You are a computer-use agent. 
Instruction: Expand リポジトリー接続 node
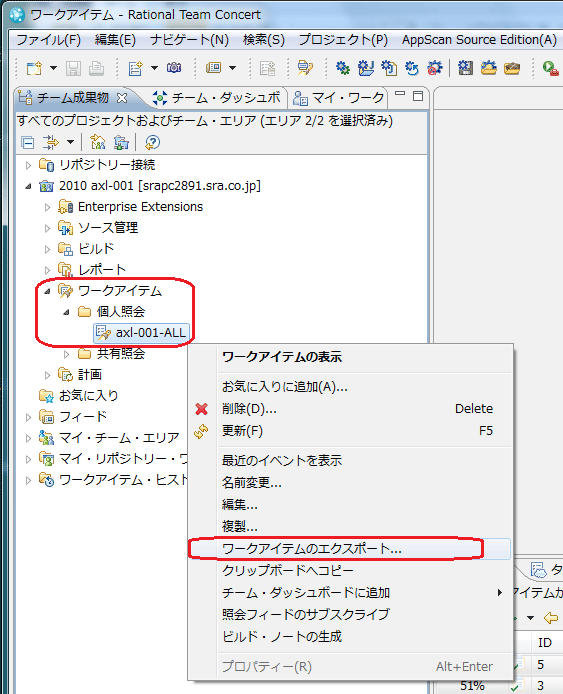[28, 165]
